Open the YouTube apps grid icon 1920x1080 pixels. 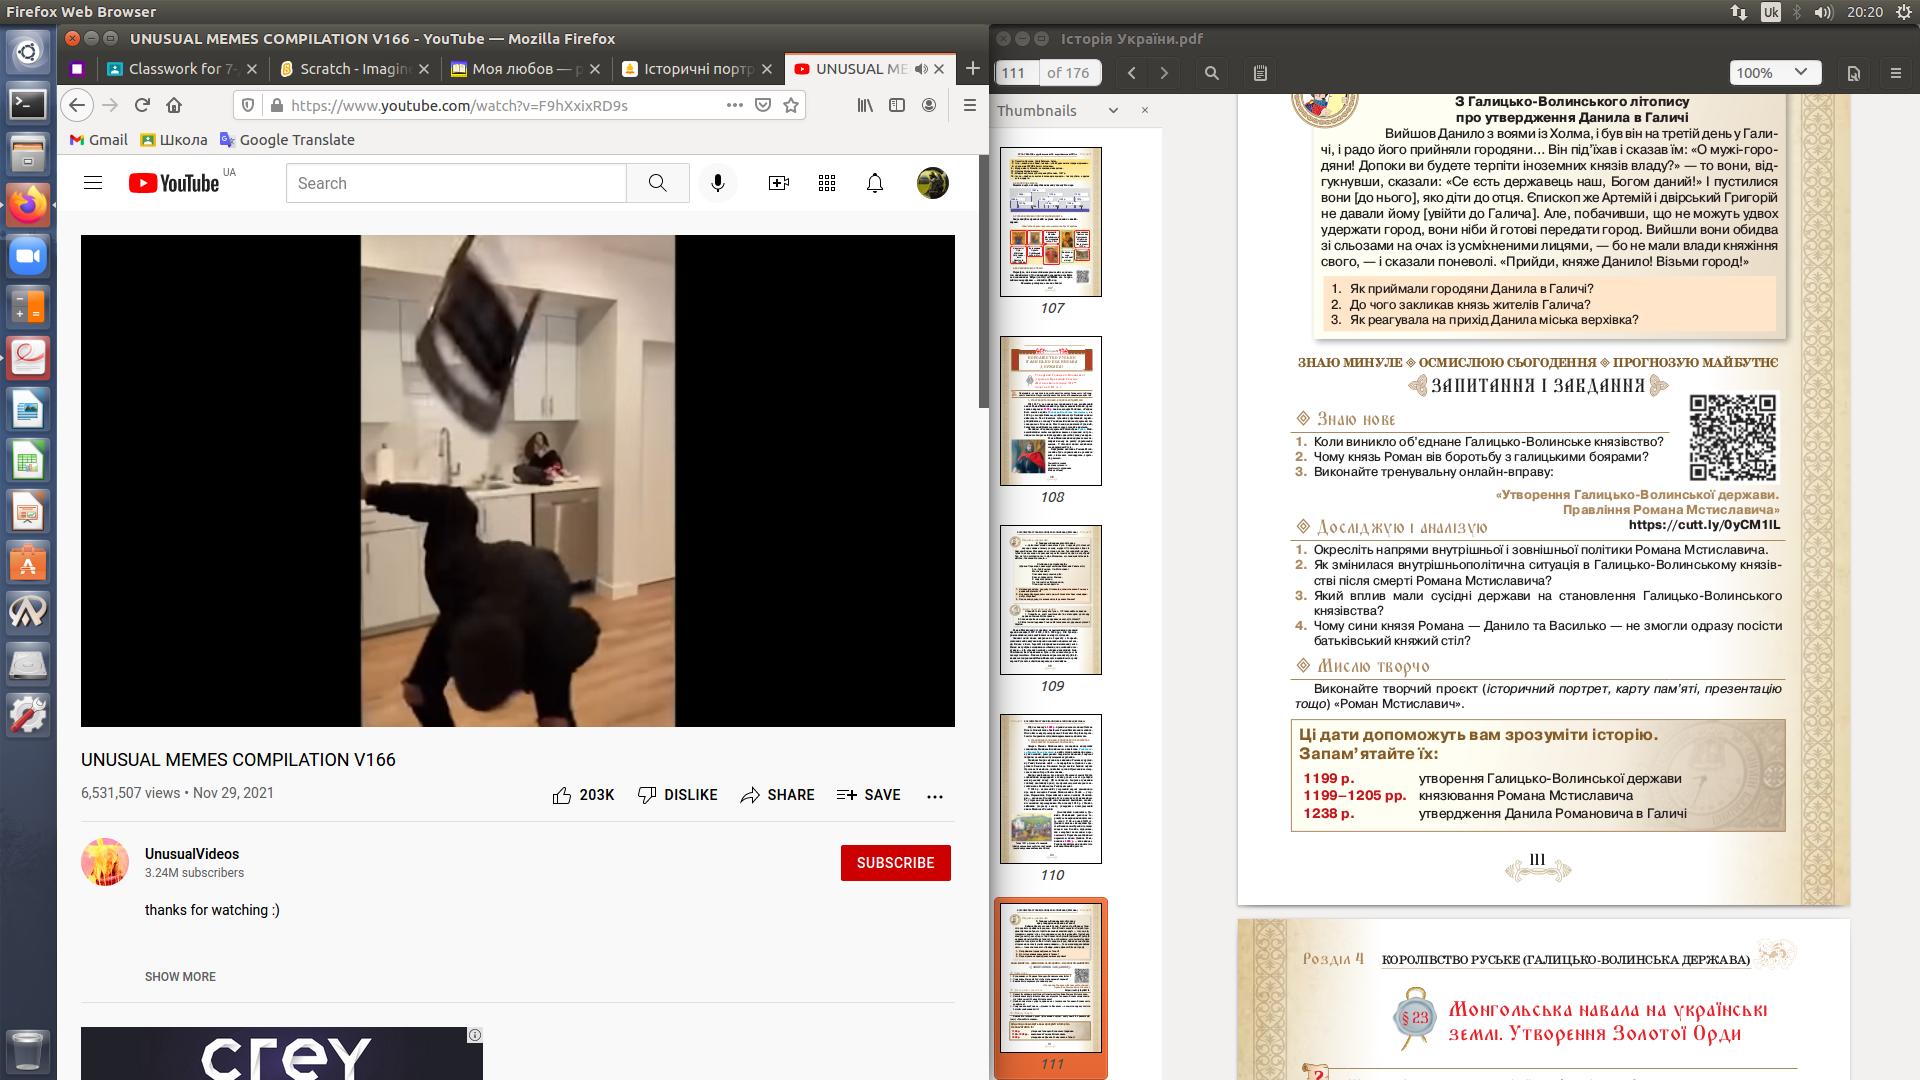[x=827, y=183]
